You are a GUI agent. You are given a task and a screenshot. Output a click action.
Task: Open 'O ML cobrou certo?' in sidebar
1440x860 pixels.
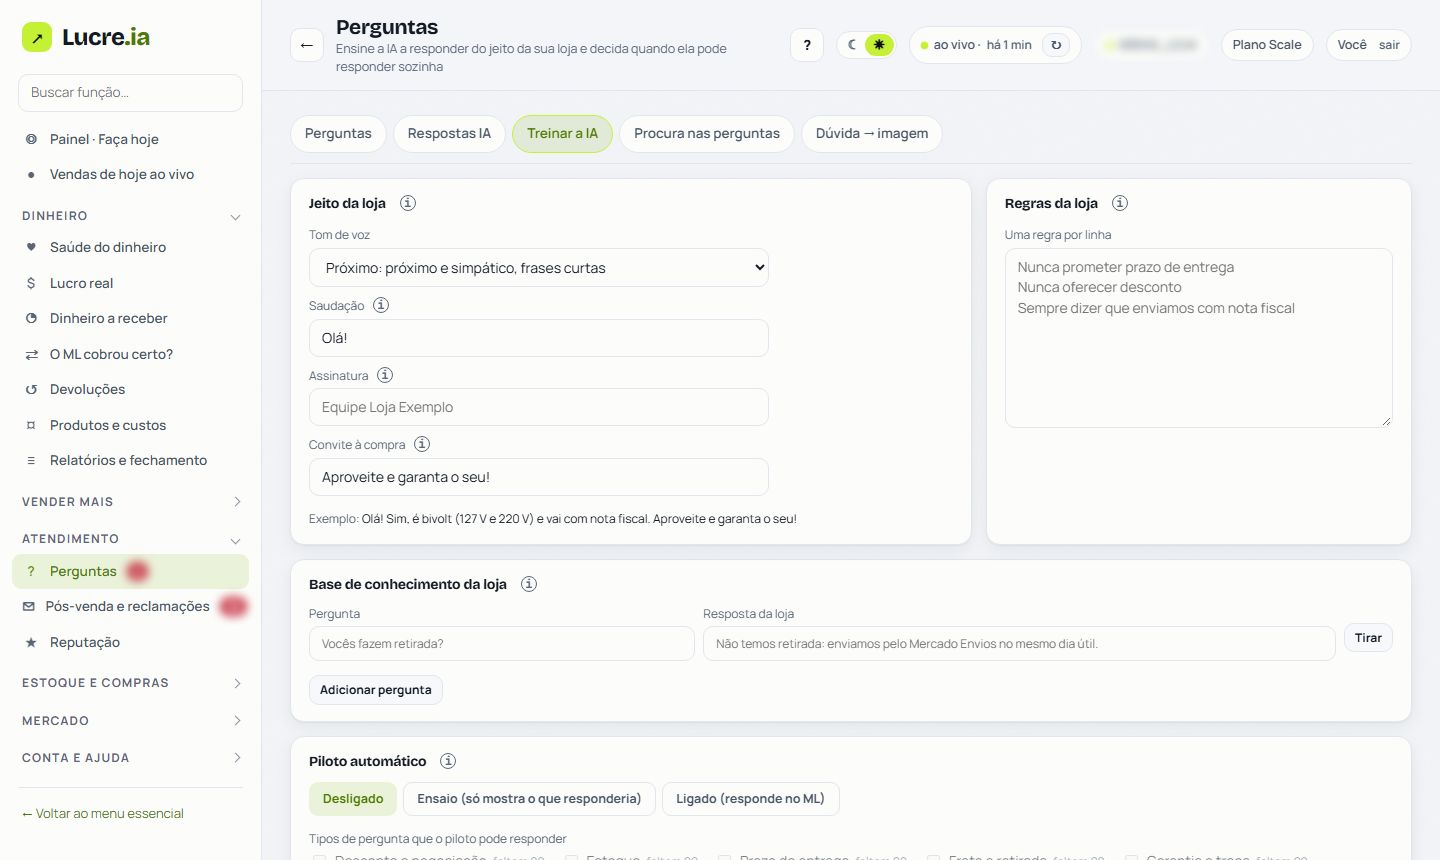click(131, 354)
